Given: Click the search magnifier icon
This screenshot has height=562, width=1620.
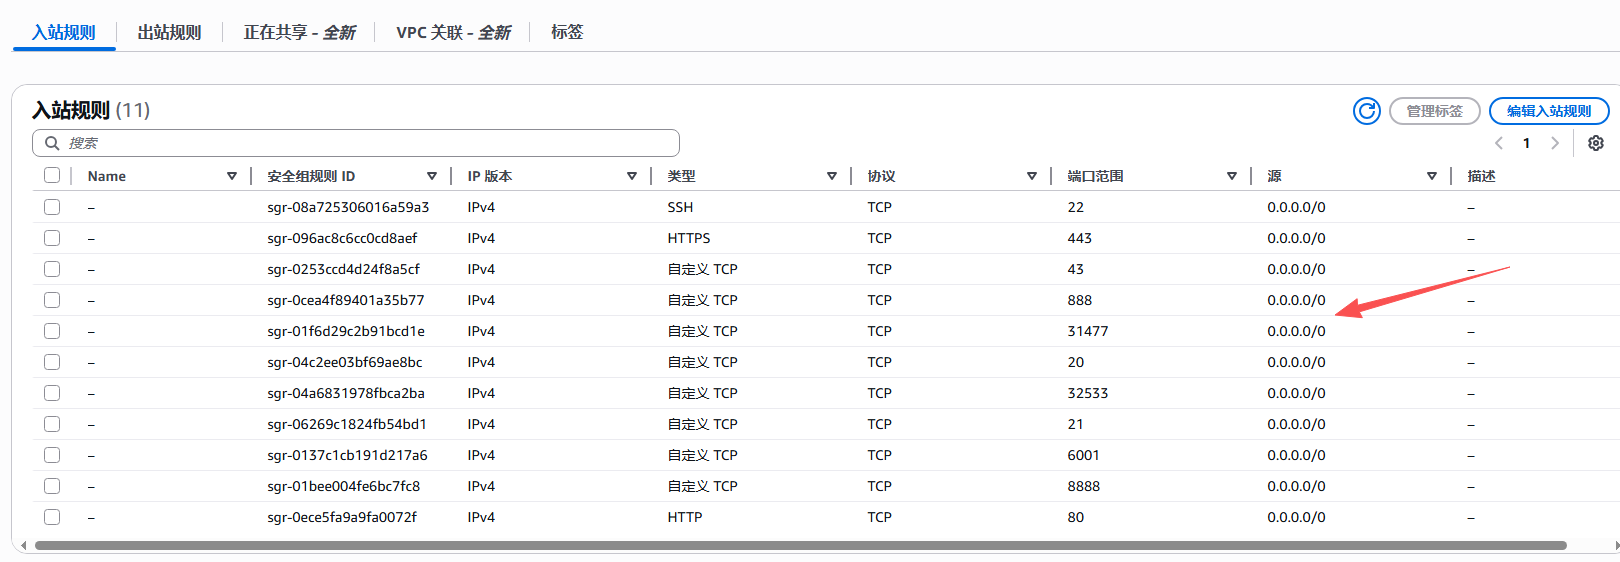Looking at the screenshot, I should [x=52, y=143].
